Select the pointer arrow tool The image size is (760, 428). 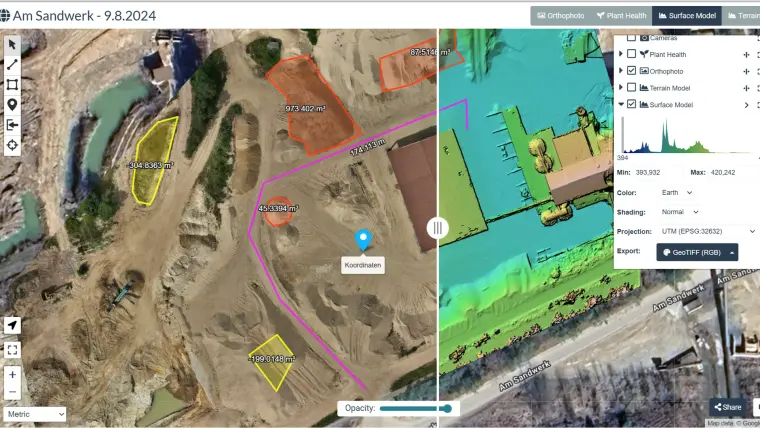click(x=12, y=45)
